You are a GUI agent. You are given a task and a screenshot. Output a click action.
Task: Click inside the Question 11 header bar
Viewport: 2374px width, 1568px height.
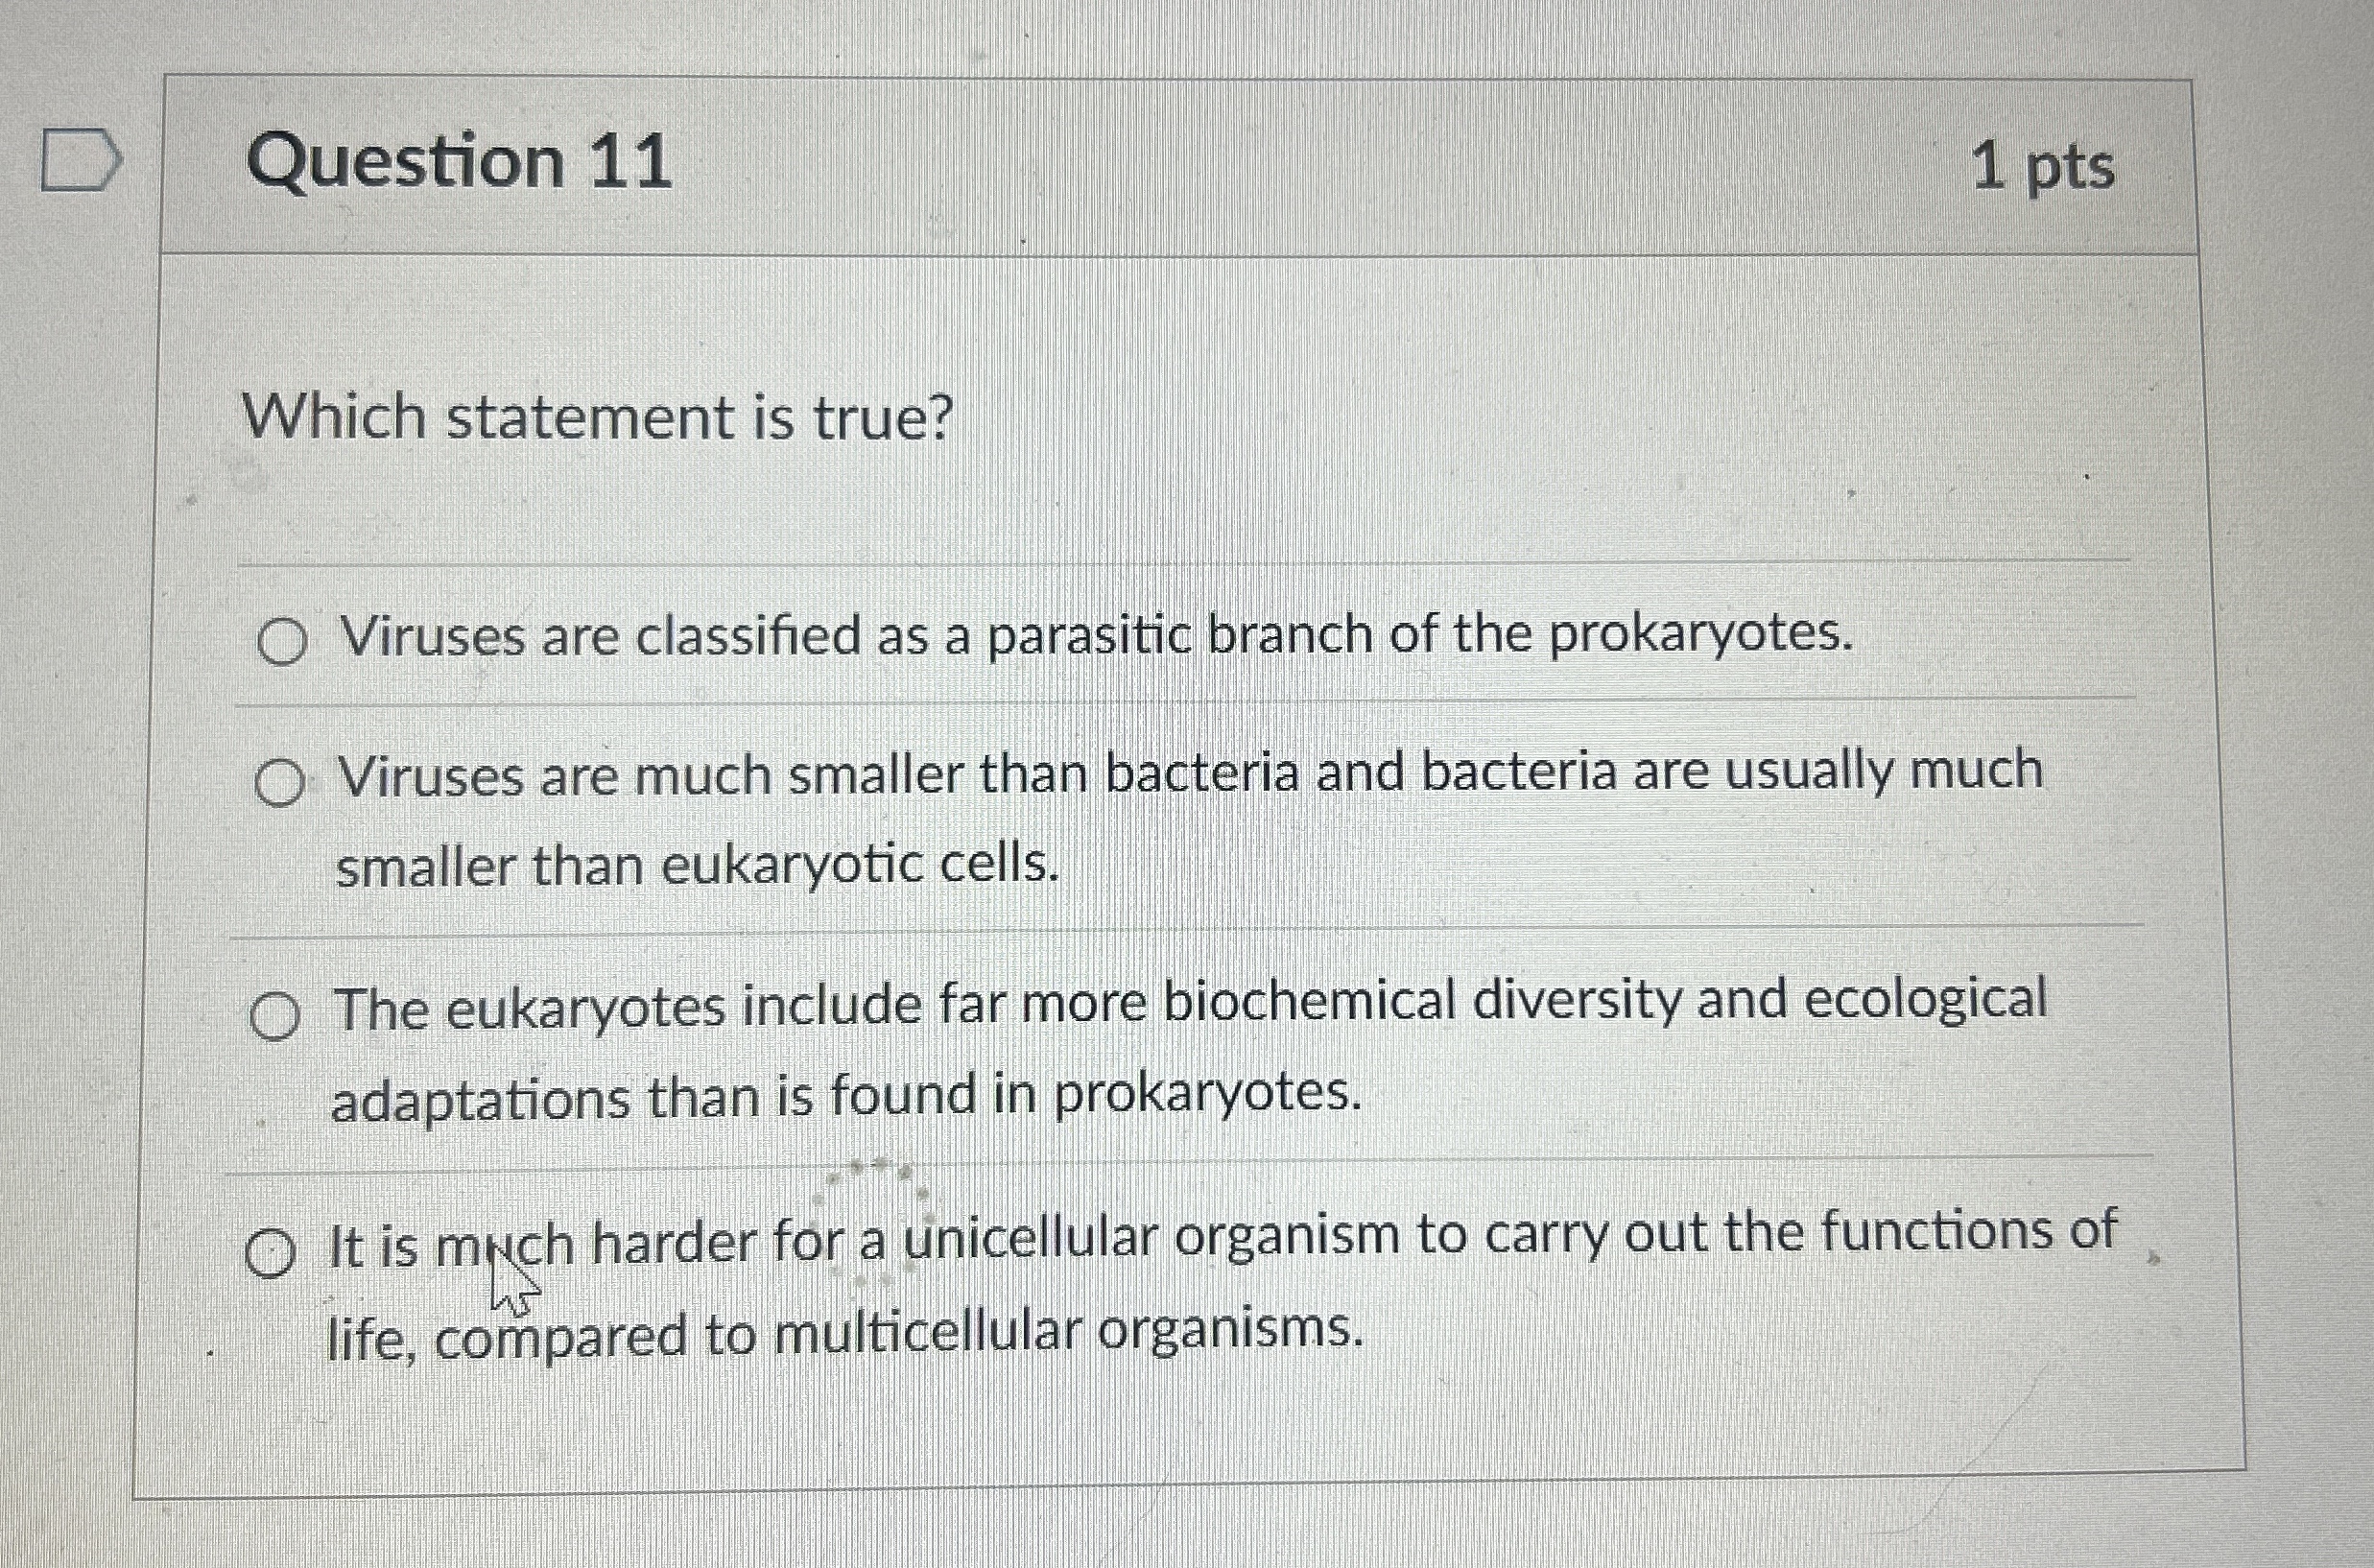tap(1300, 165)
